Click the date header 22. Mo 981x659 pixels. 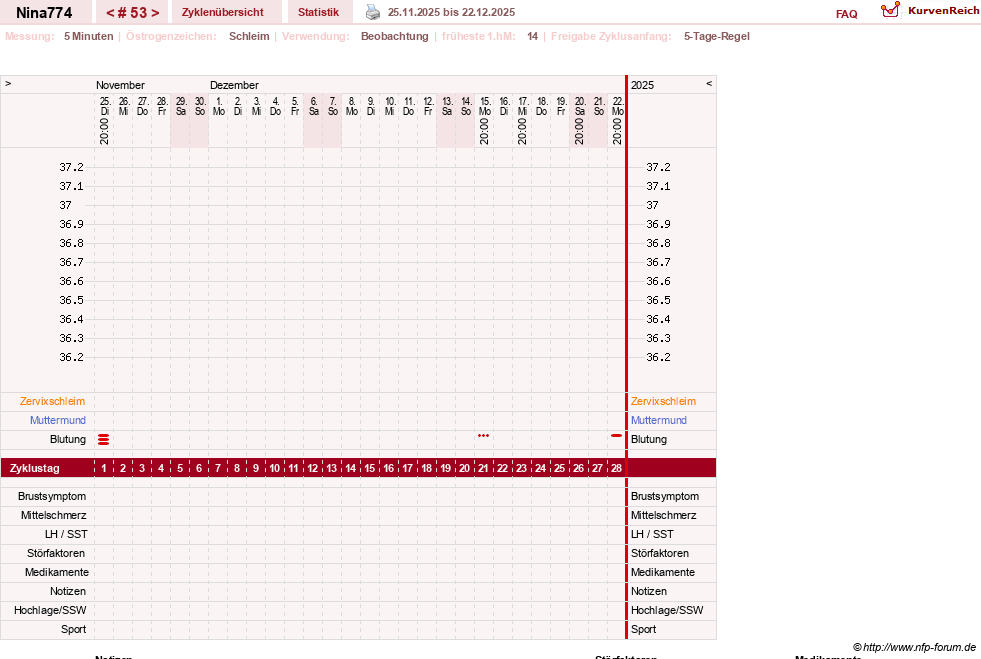click(x=618, y=106)
